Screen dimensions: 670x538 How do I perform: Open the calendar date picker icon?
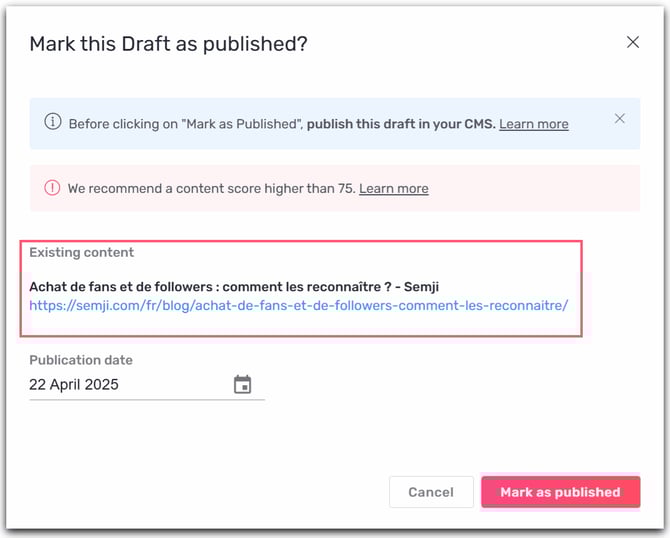pyautogui.click(x=242, y=384)
